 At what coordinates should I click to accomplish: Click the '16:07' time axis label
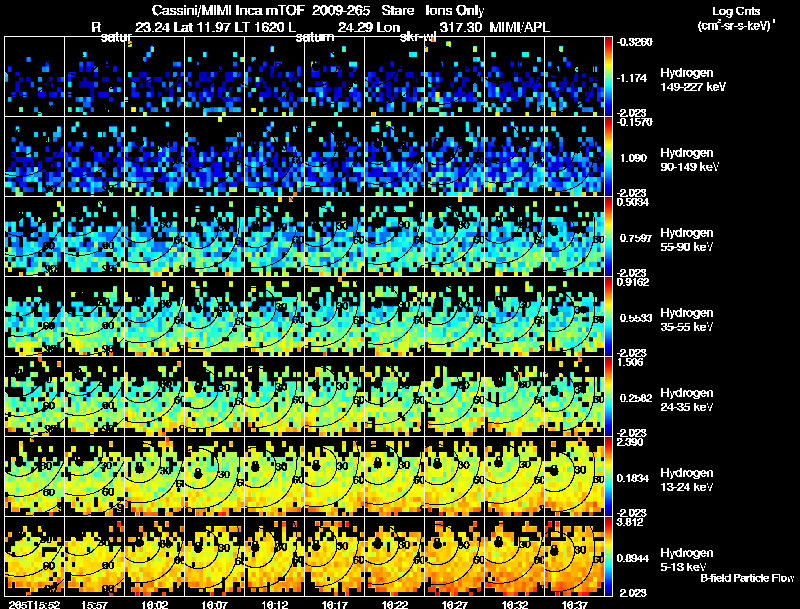214,604
